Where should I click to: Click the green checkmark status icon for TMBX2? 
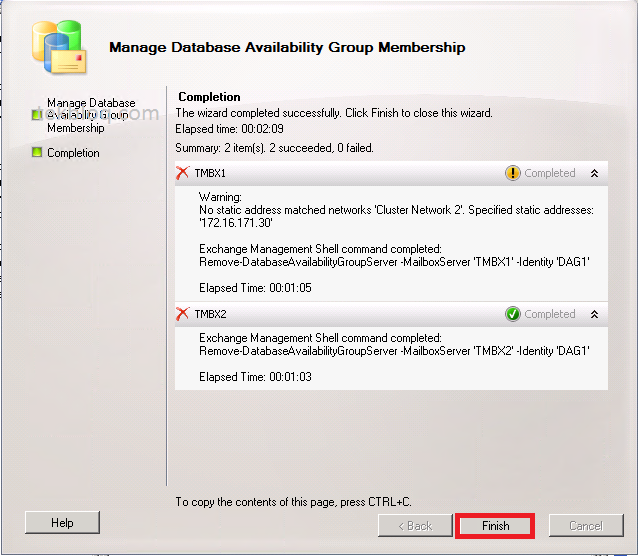click(513, 314)
